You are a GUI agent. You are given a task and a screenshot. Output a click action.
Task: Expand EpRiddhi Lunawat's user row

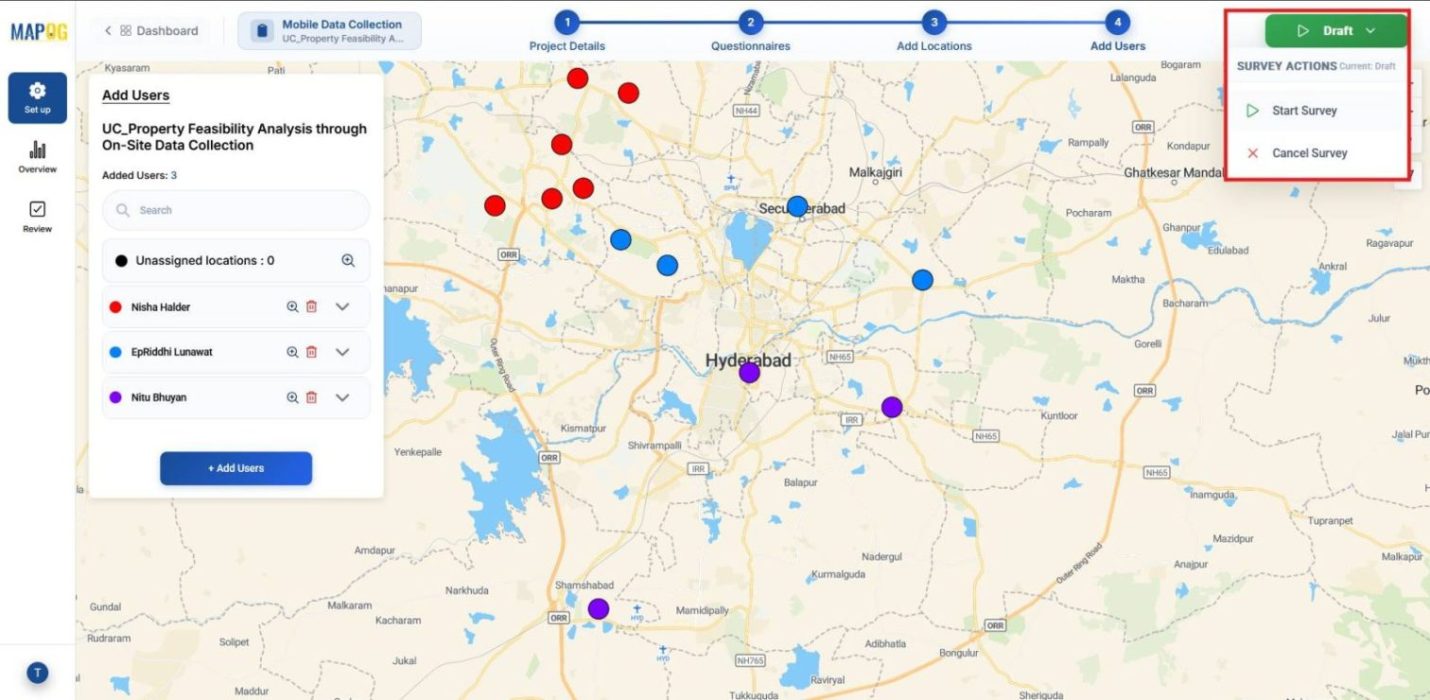(x=342, y=352)
